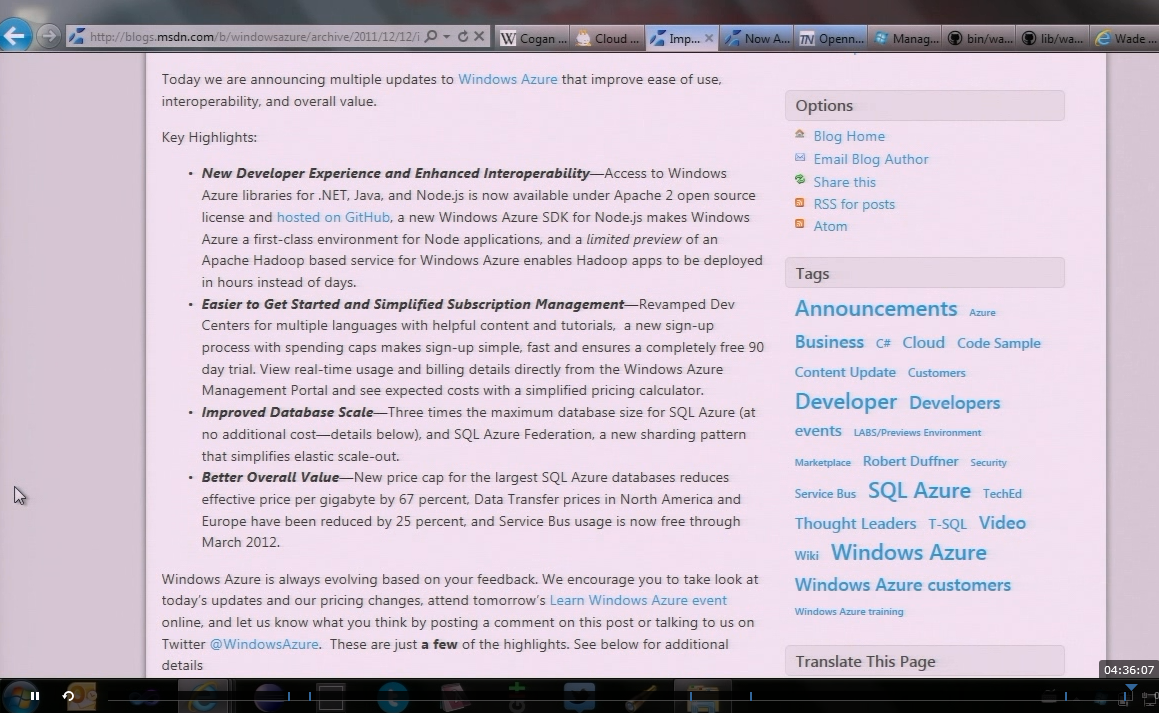Switch to the lib/wa... GitHub tab

pyautogui.click(x=1053, y=38)
